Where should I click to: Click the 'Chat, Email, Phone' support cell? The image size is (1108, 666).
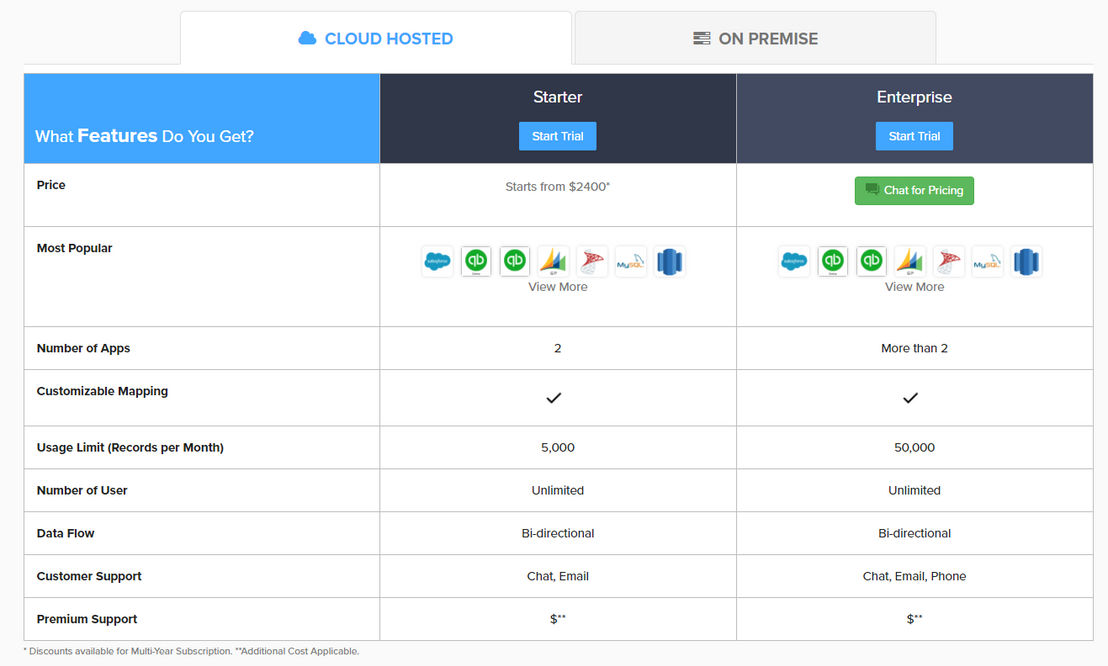point(914,576)
